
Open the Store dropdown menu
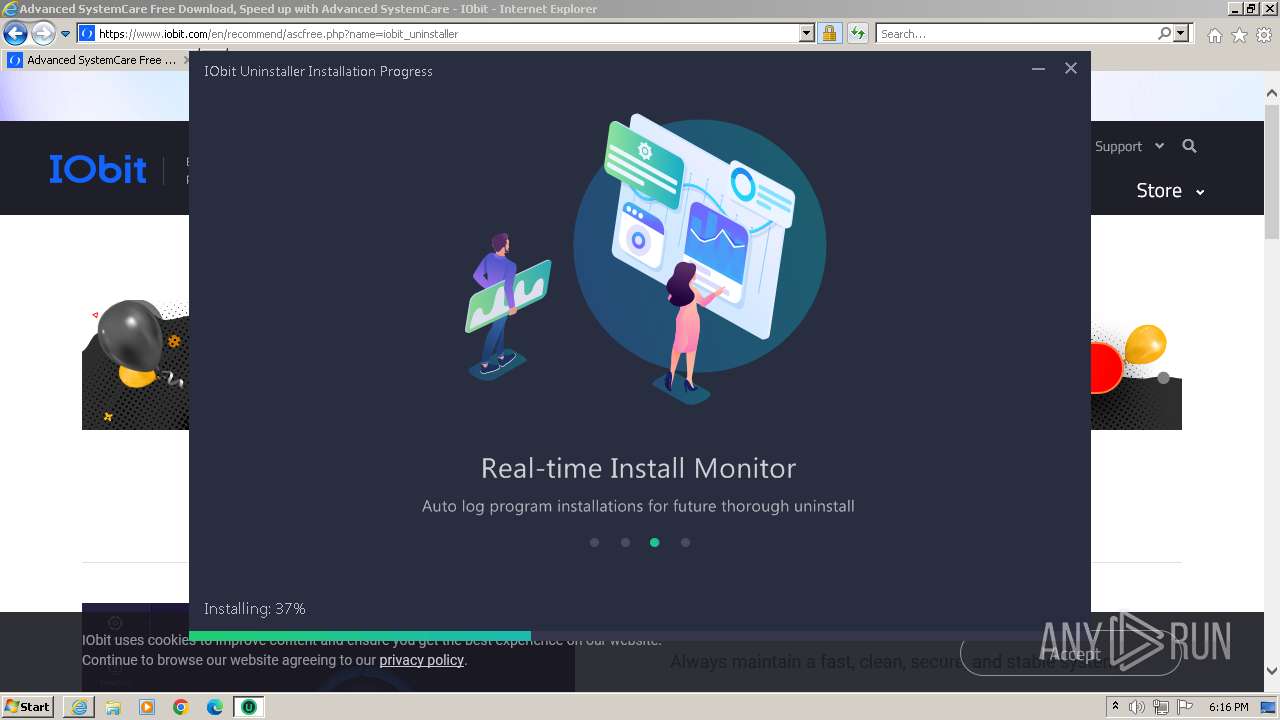pos(1170,190)
